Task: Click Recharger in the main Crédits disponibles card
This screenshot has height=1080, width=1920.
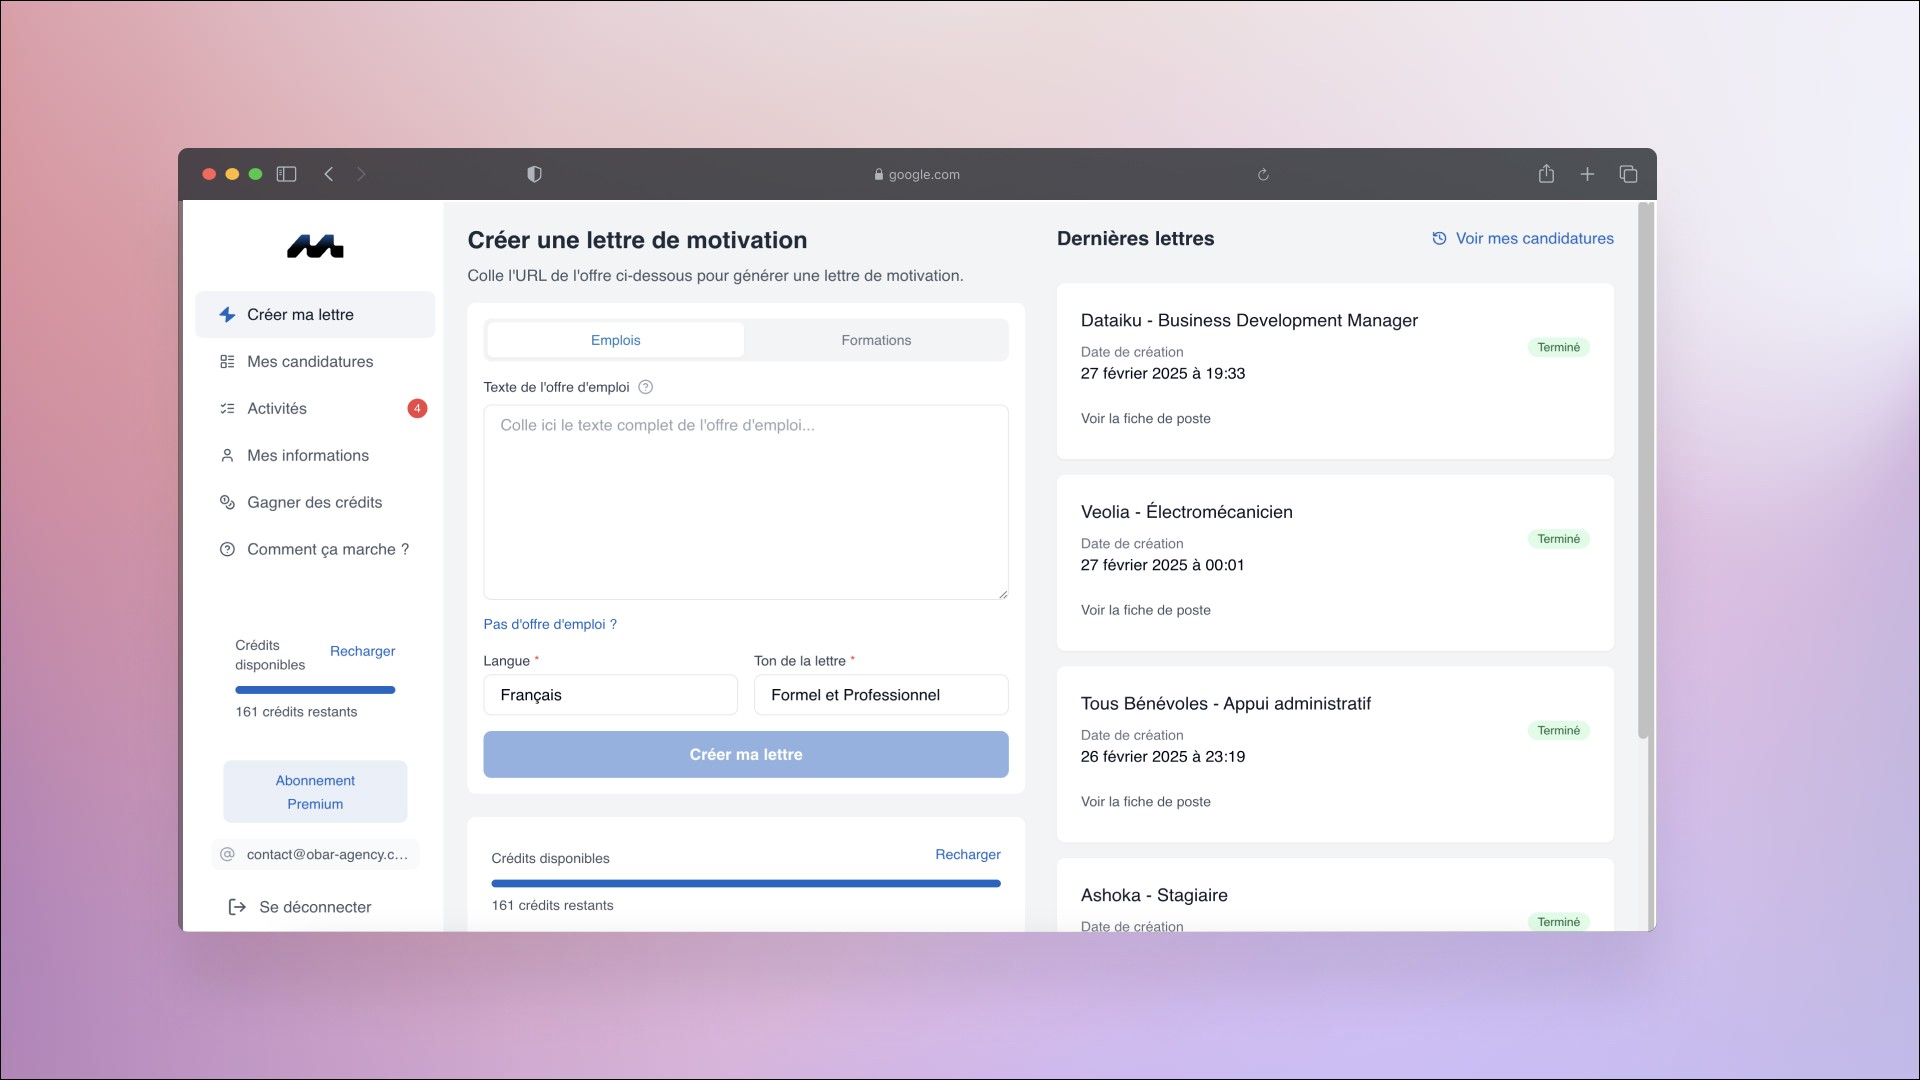Action: pos(967,854)
